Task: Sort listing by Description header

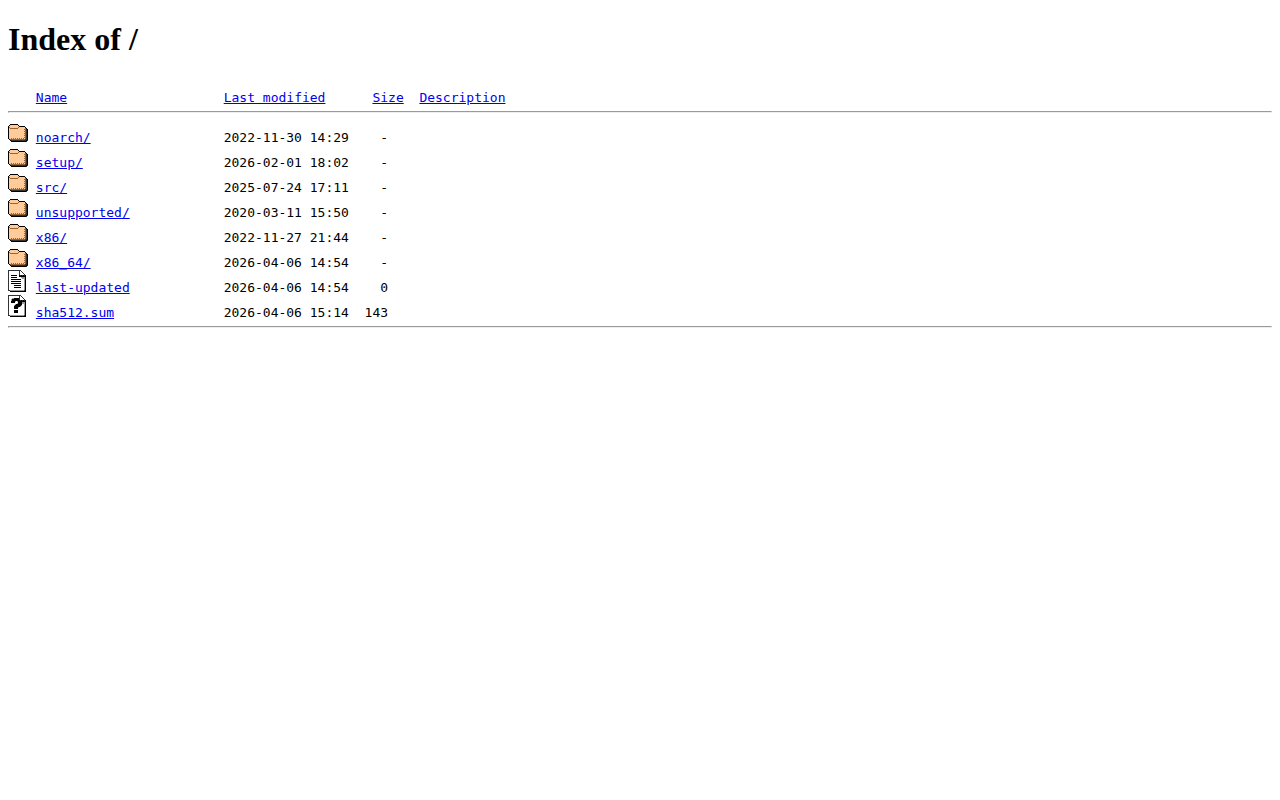Action: click(x=462, y=98)
